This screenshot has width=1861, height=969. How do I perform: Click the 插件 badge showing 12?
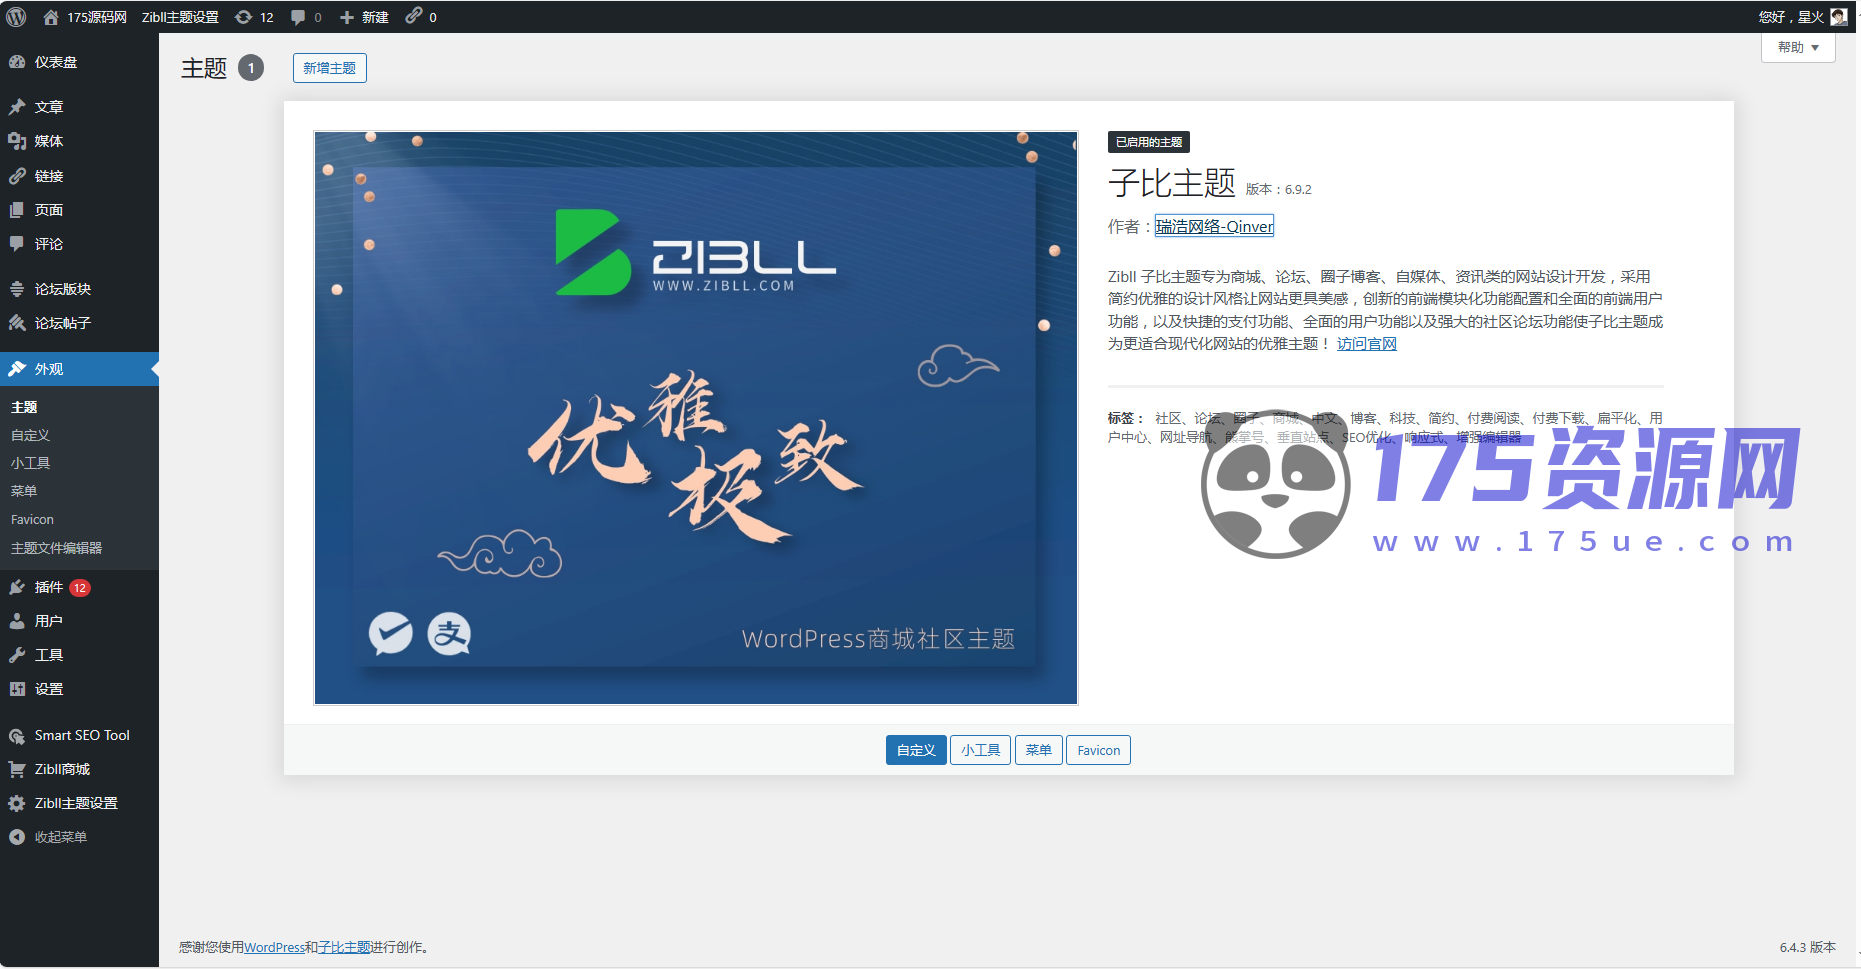[80, 588]
